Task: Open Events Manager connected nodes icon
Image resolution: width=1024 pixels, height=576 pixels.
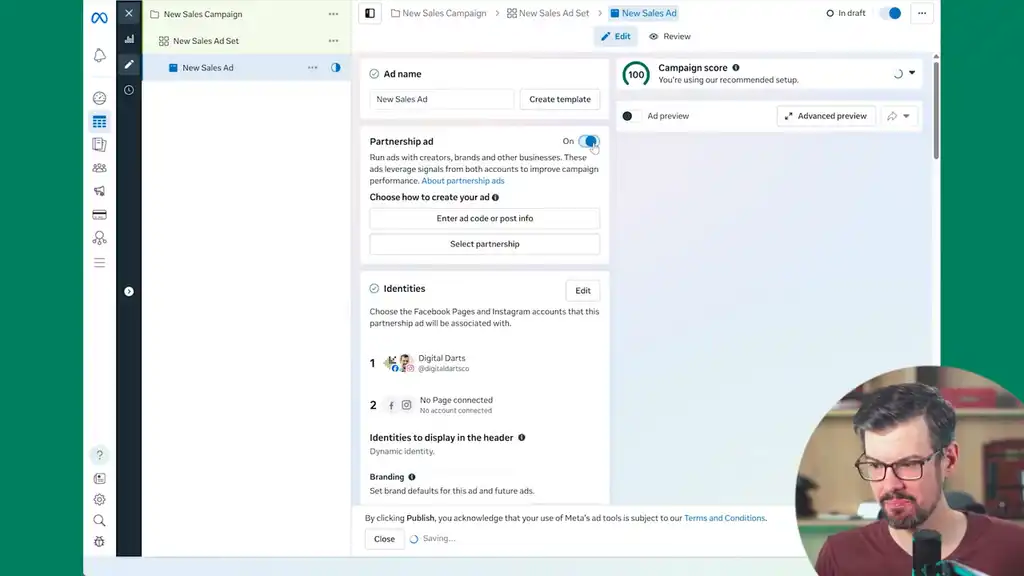Action: click(x=99, y=238)
